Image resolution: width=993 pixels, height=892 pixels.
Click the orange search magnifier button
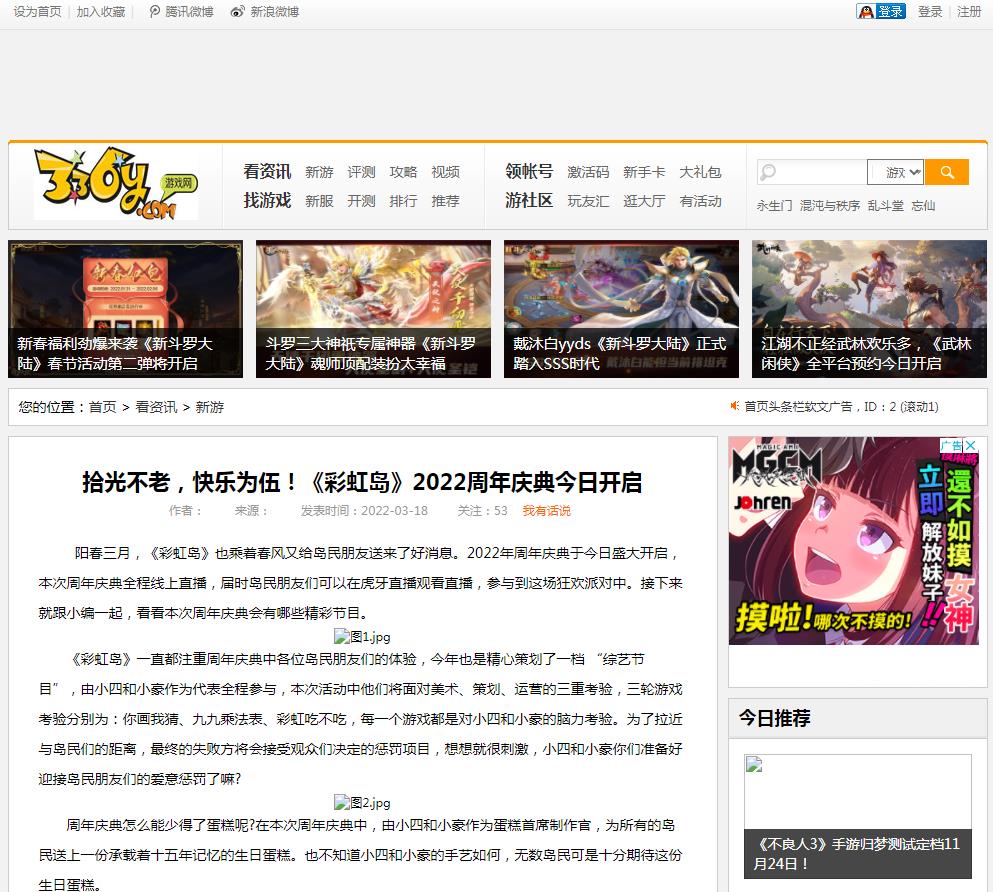tap(947, 172)
